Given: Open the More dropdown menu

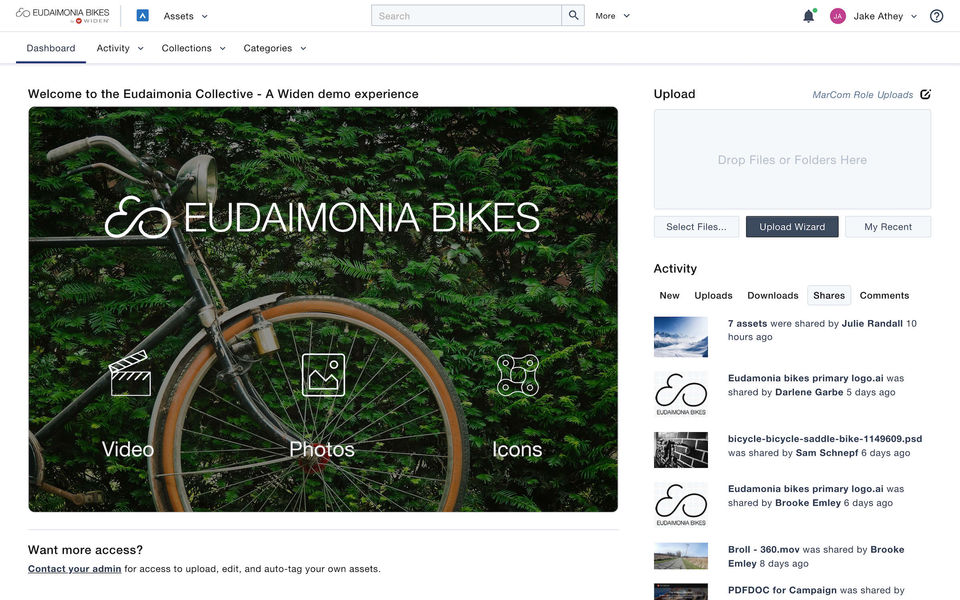Looking at the screenshot, I should [612, 16].
